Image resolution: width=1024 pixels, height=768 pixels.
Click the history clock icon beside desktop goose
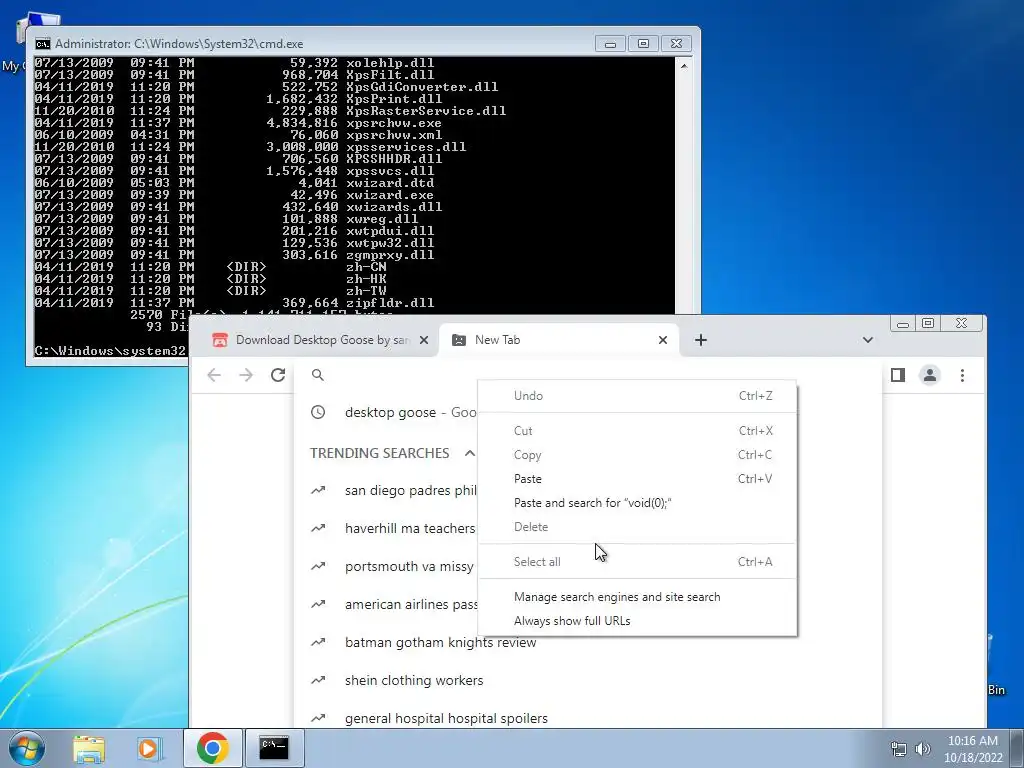coord(318,412)
